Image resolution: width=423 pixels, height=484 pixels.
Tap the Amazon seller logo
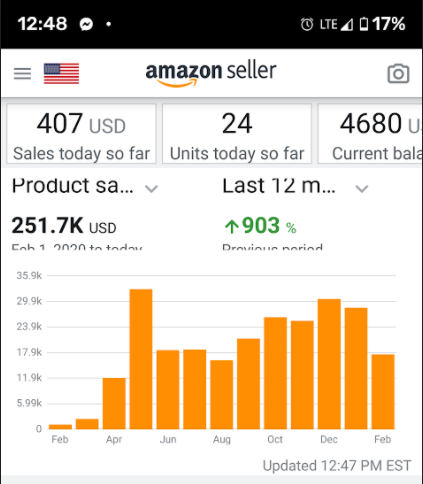pos(211,74)
